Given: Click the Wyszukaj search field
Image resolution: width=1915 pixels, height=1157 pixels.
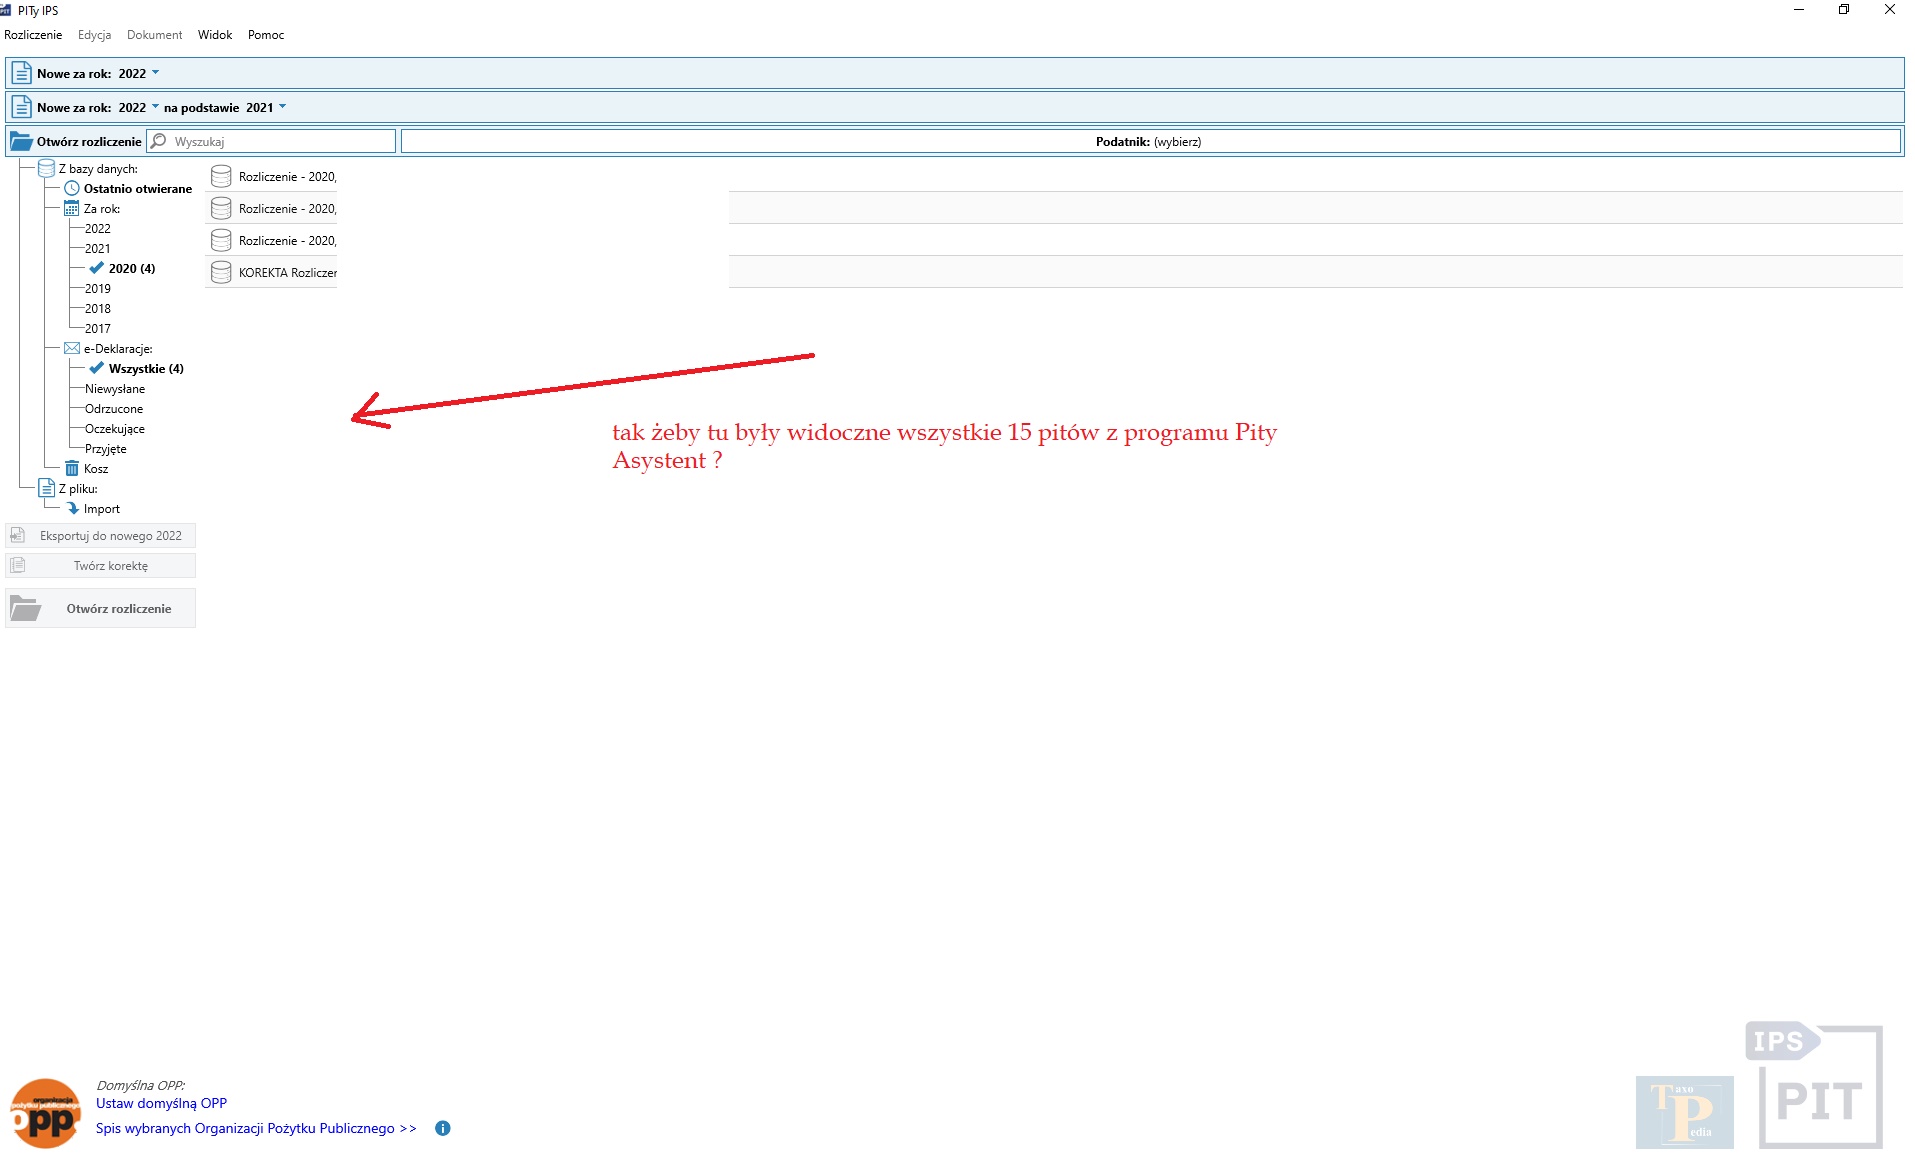Looking at the screenshot, I should pyautogui.click(x=280, y=142).
